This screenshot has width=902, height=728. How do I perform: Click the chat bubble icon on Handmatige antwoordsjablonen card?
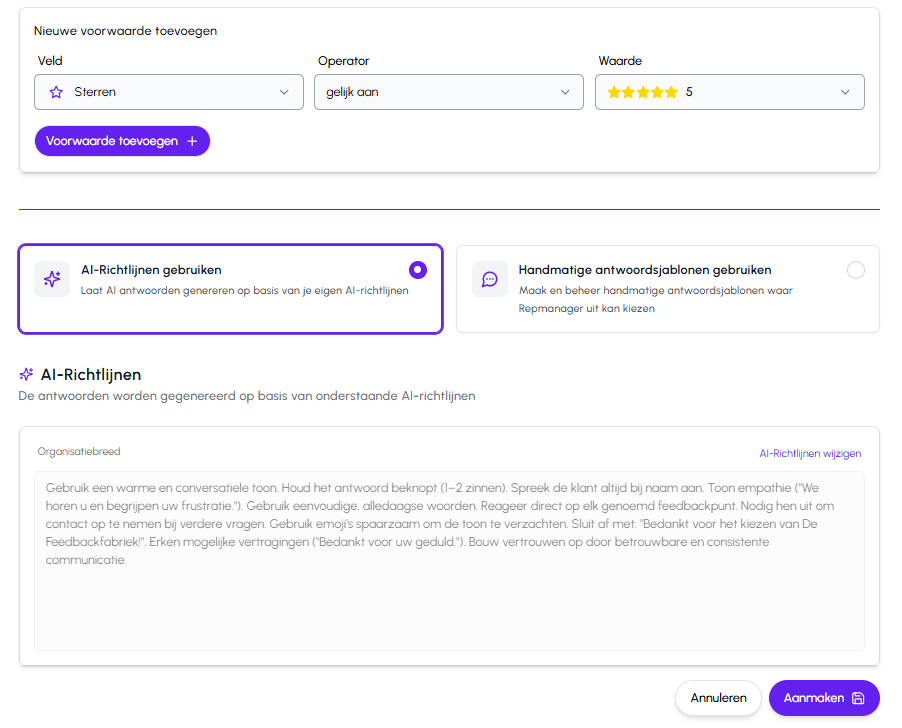(490, 279)
